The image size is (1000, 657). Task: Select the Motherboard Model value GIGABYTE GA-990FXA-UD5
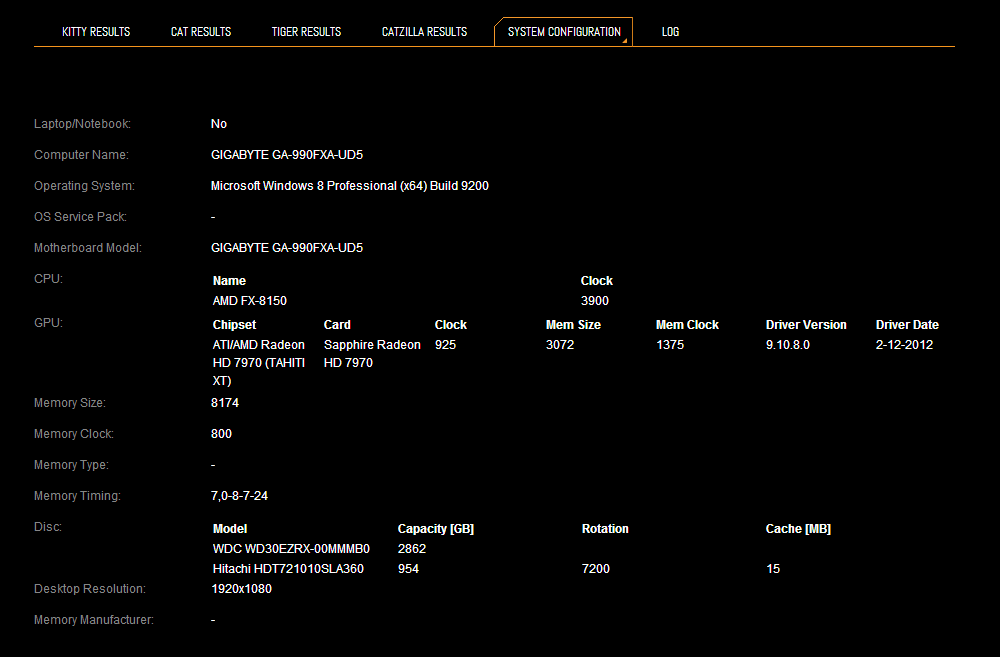pyautogui.click(x=287, y=248)
